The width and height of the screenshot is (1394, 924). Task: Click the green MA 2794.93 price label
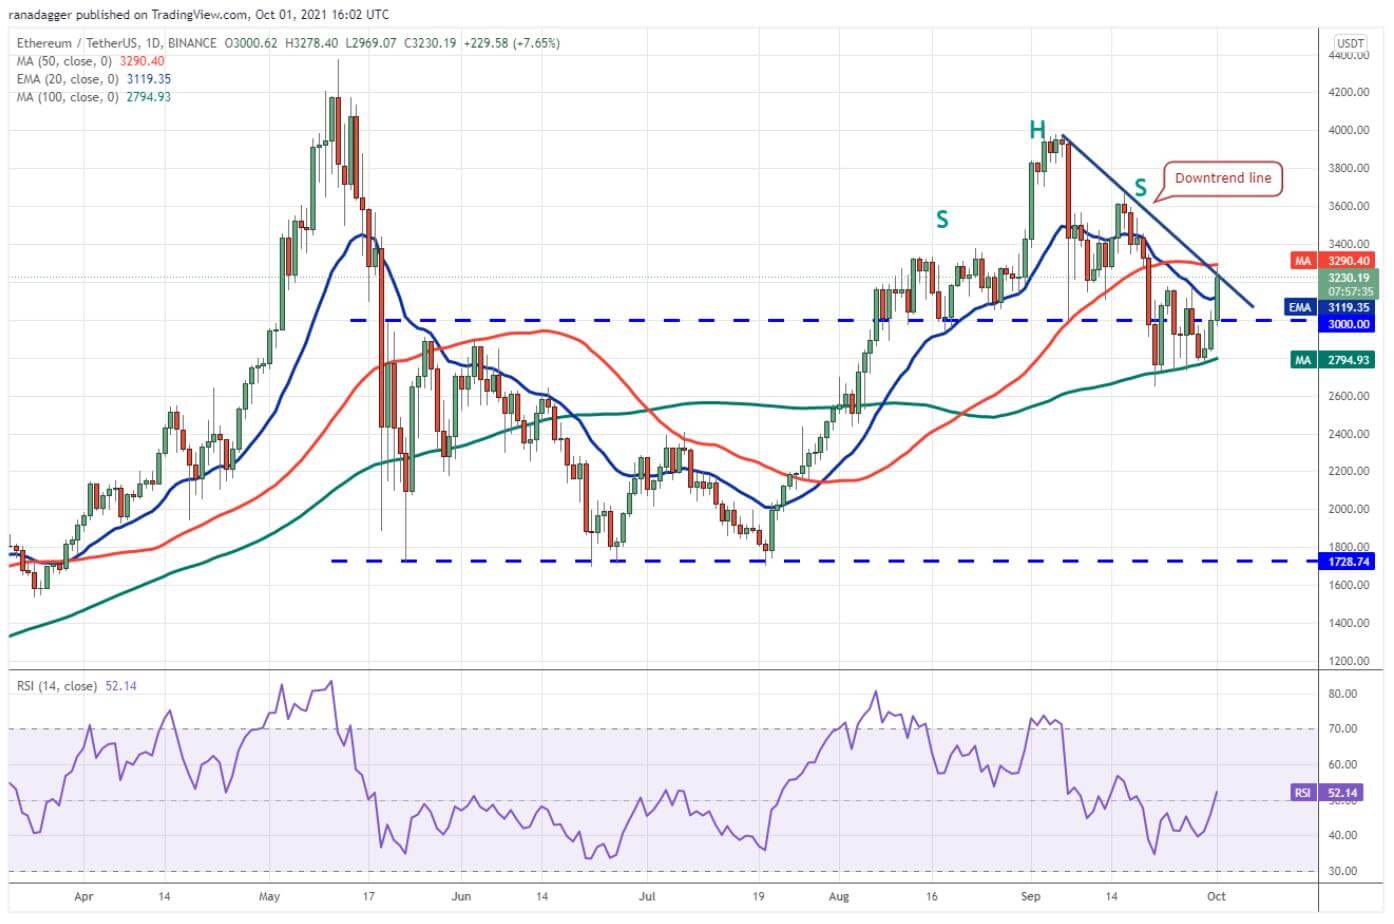(1333, 360)
